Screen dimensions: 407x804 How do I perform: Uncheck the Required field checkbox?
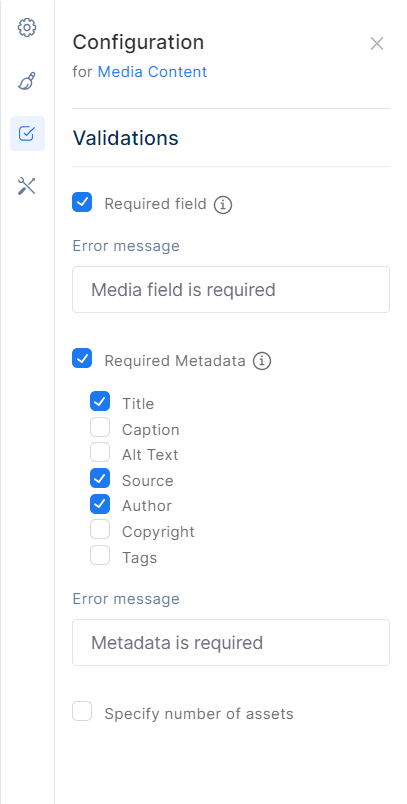pos(82,202)
